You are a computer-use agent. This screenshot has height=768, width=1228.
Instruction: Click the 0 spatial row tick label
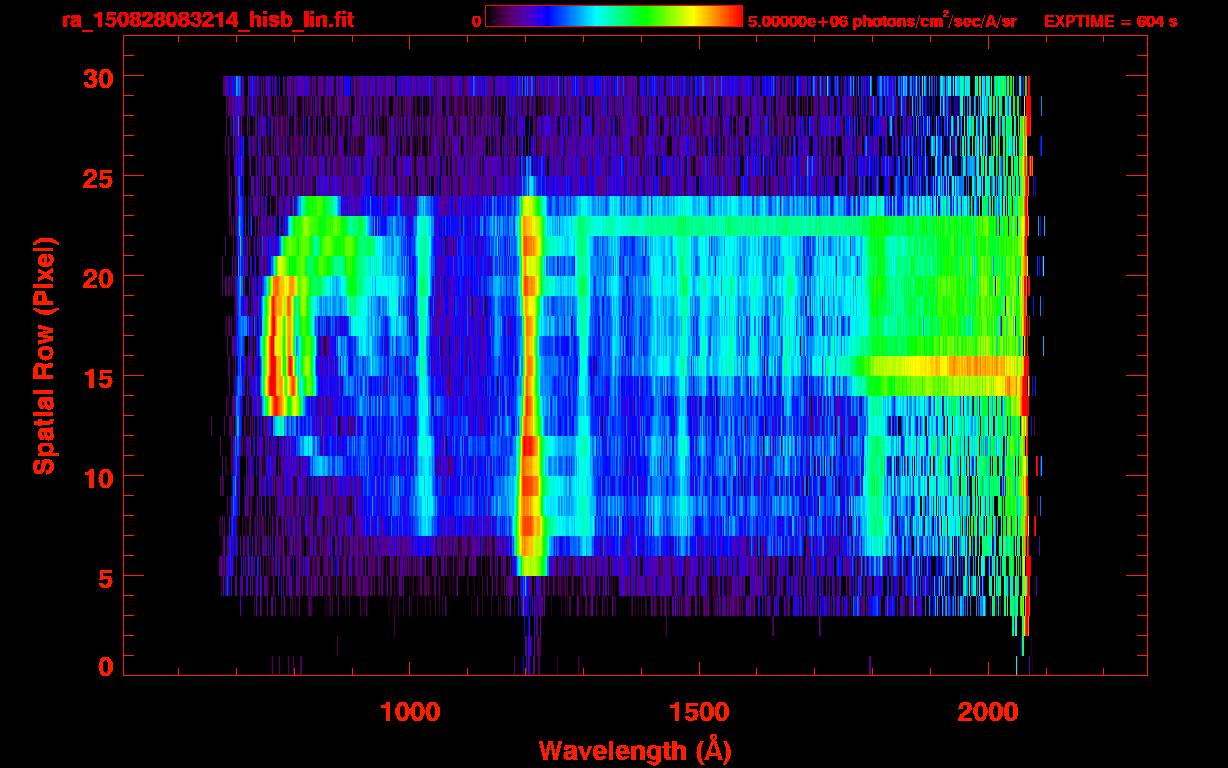tap(104, 666)
